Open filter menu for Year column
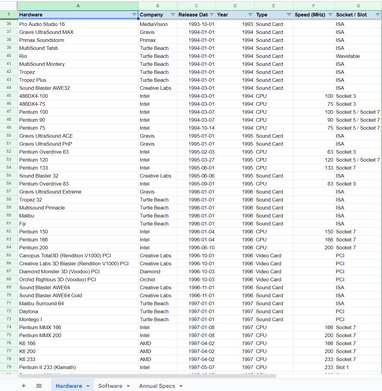Screen dimensions: 382x391 [x=250, y=15]
